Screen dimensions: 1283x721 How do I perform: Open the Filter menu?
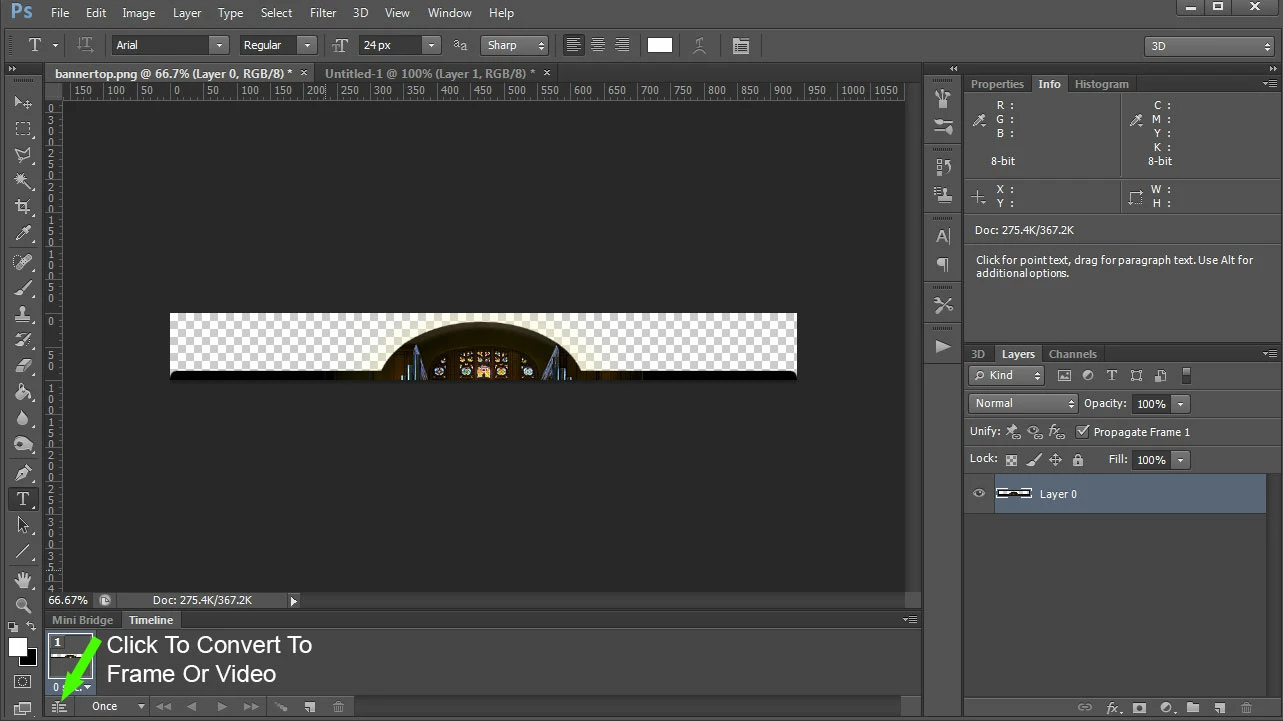[x=323, y=13]
